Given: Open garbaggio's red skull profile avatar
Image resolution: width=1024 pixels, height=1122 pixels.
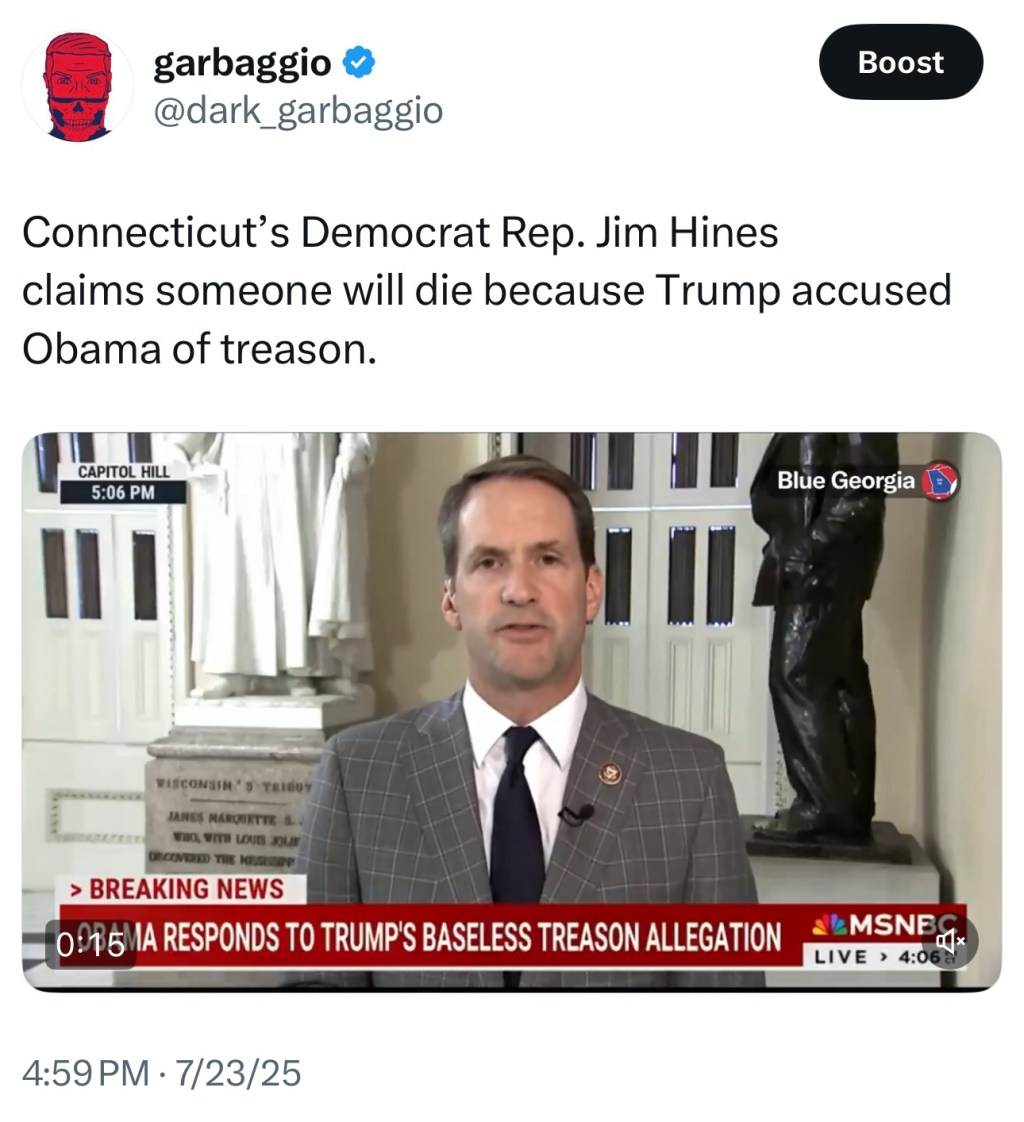Looking at the screenshot, I should pyautogui.click(x=77, y=86).
